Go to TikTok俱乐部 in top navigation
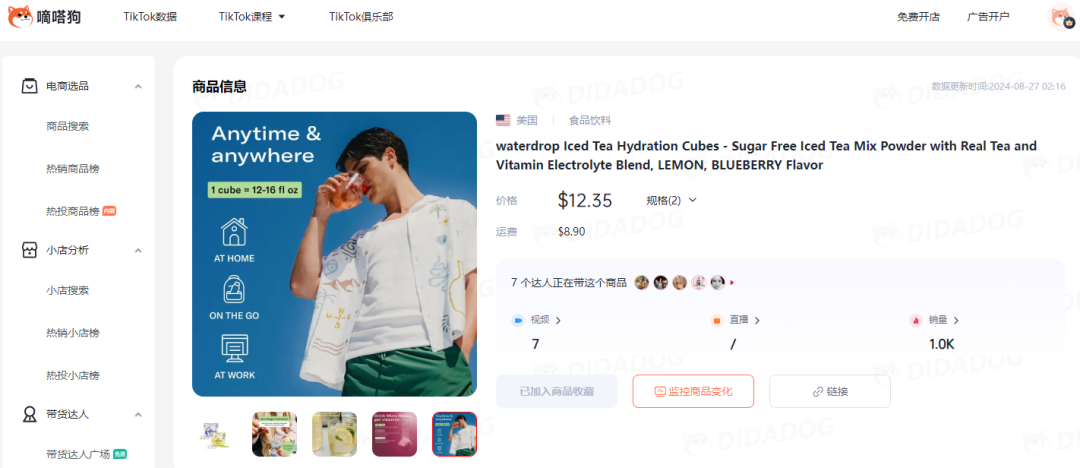This screenshot has height=468, width=1080. coord(361,17)
